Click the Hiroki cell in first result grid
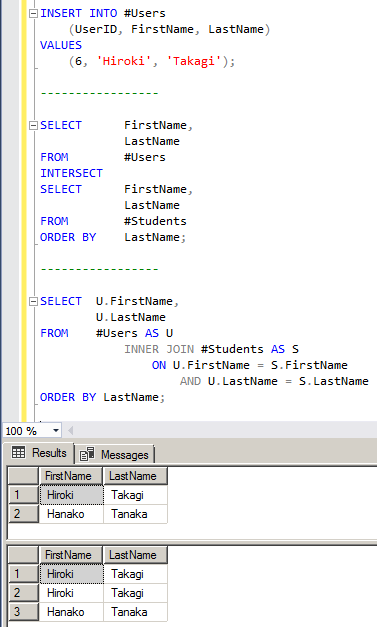 click(x=71, y=495)
